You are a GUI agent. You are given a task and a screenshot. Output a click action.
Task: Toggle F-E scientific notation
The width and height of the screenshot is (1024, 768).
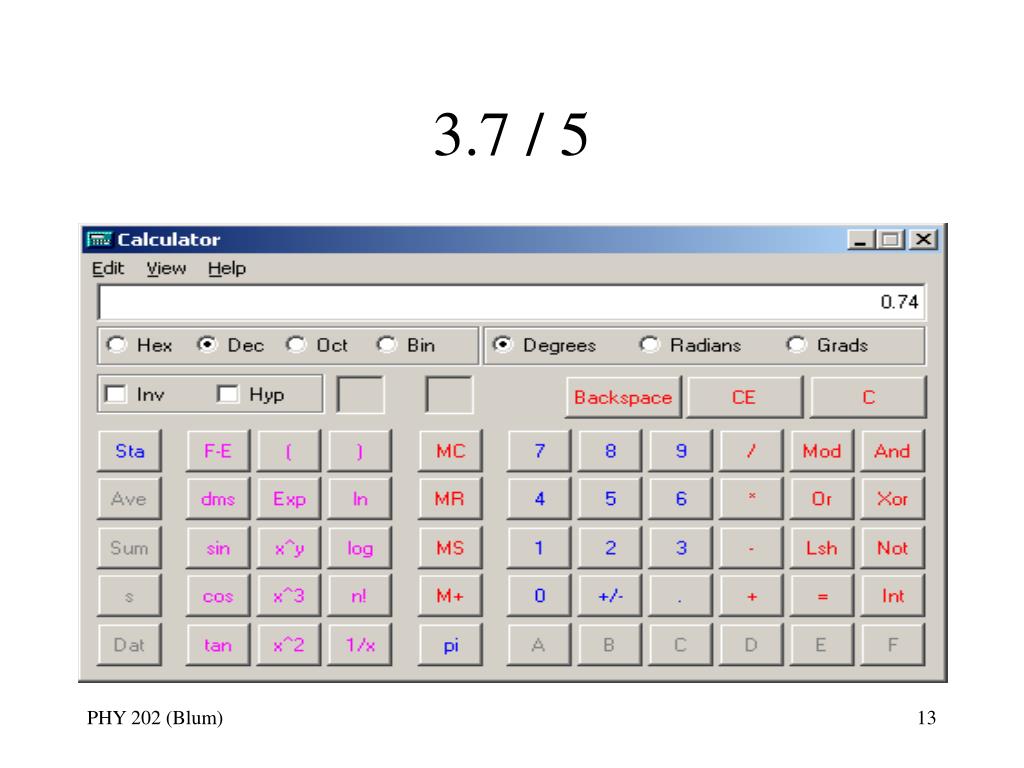pyautogui.click(x=217, y=451)
